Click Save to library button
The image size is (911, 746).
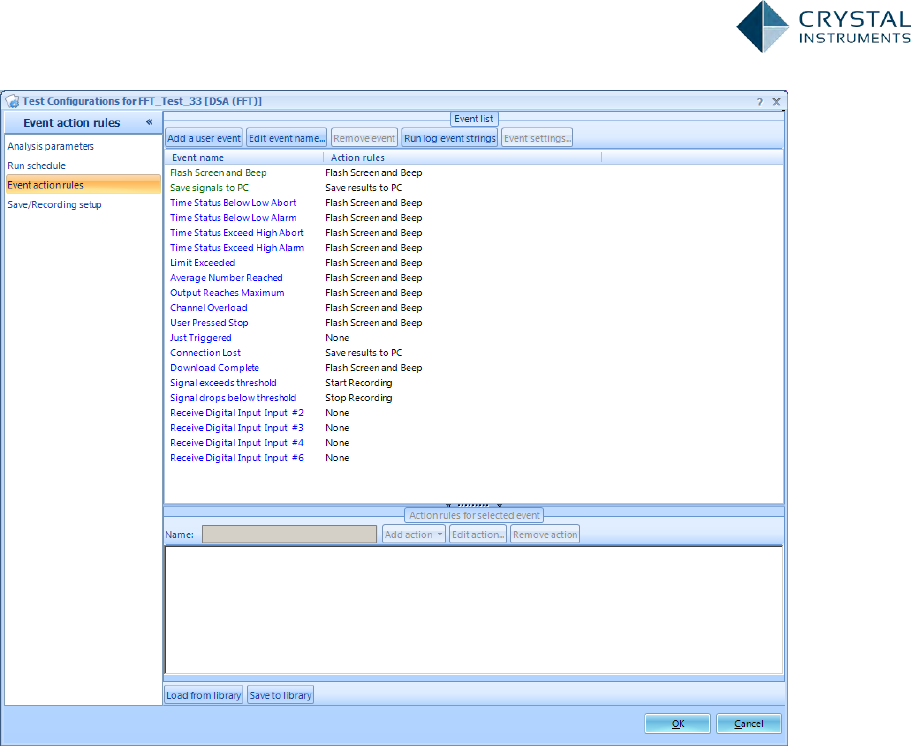point(281,695)
